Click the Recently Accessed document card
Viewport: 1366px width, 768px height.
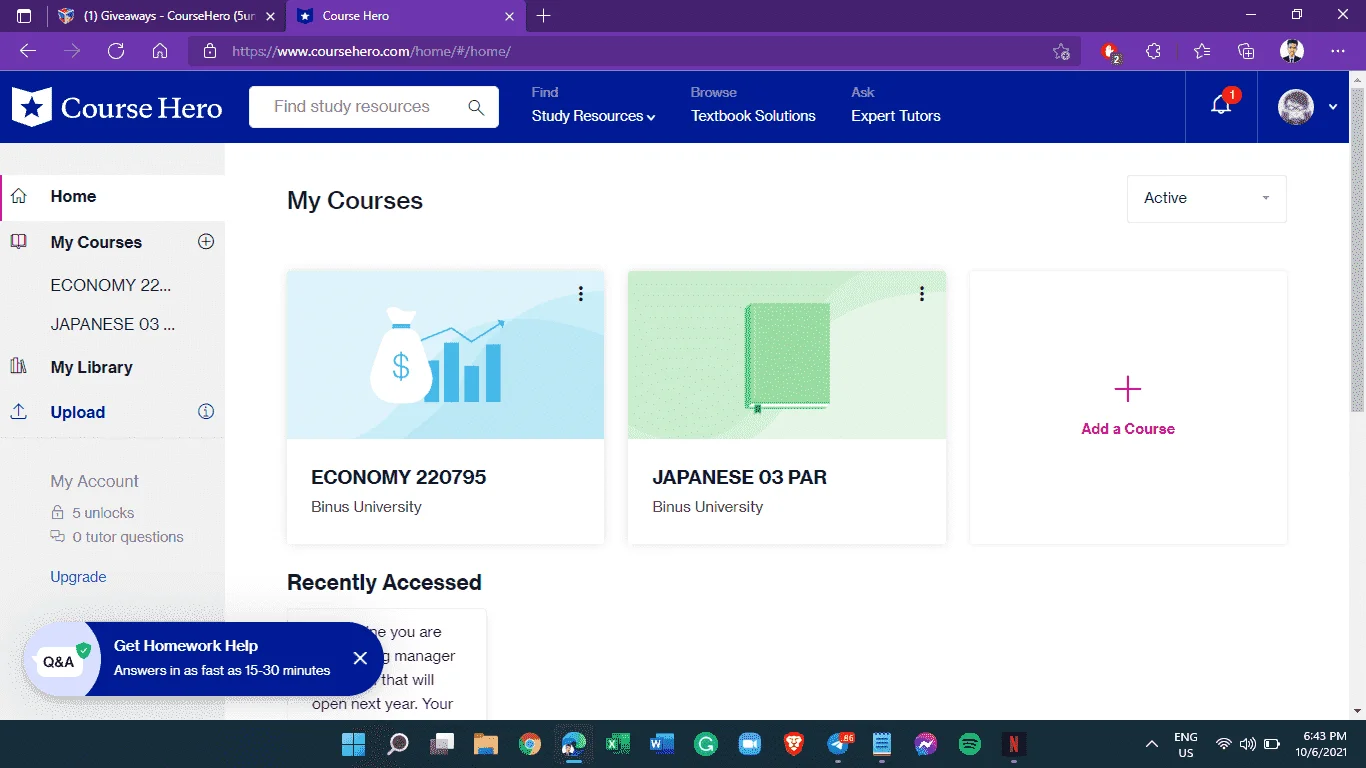387,664
